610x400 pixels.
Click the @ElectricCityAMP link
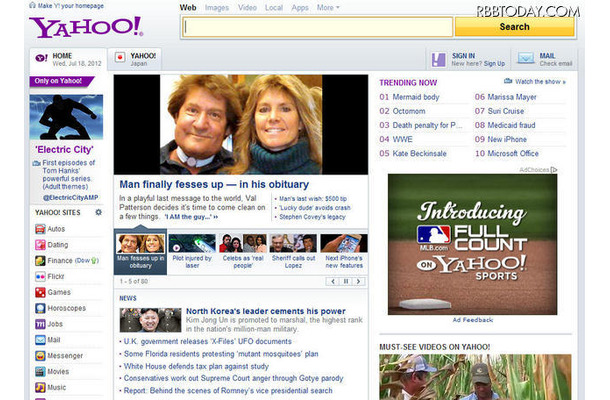[70, 197]
